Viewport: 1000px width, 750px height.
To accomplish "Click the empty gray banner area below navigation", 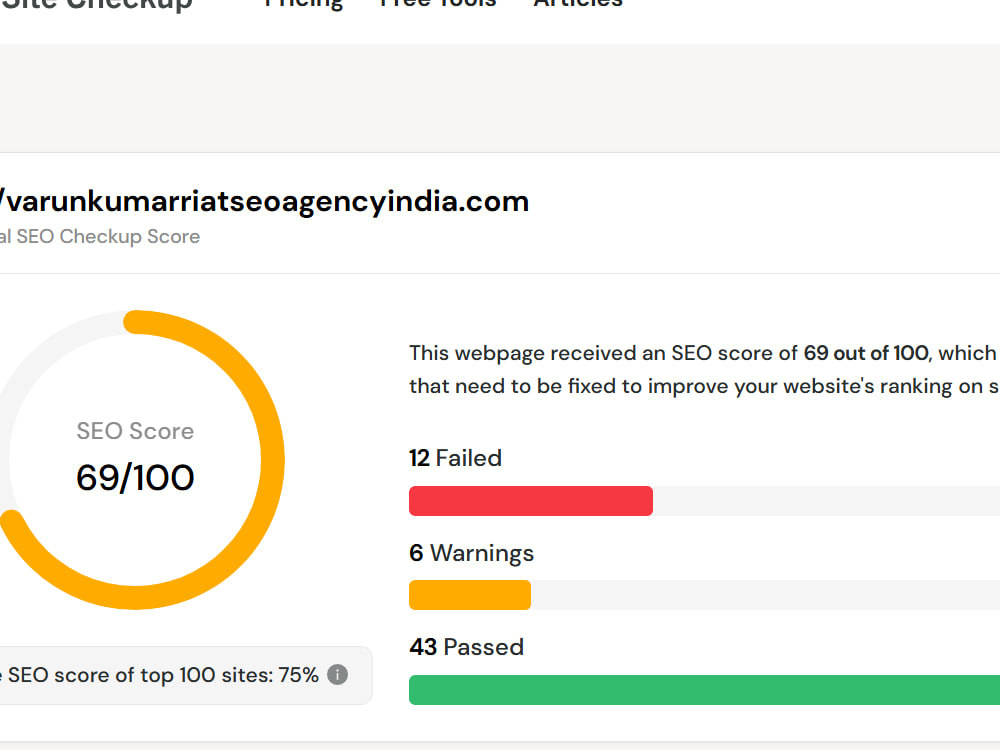I will tap(500, 98).
